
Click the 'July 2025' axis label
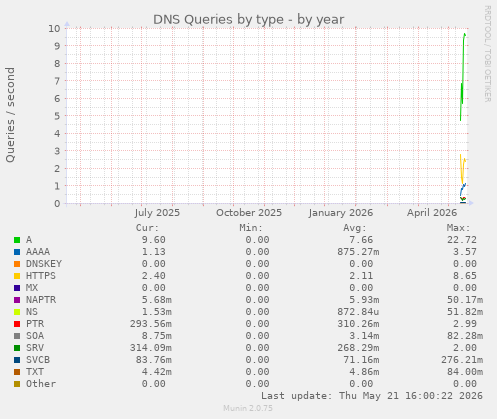[x=157, y=213]
